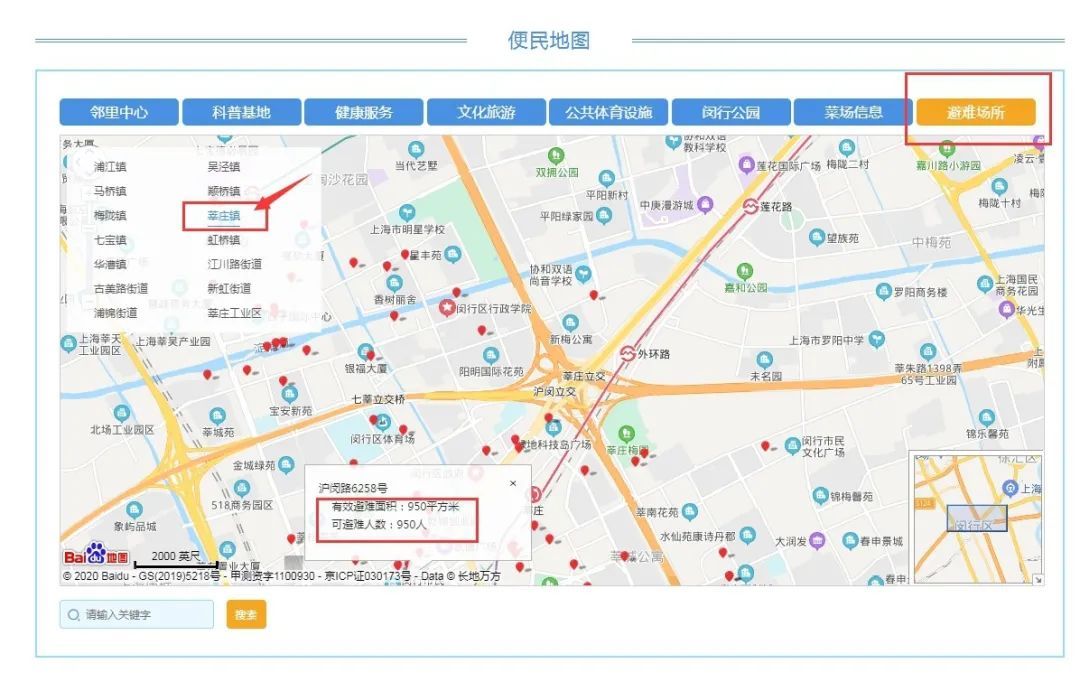Click the 莘南花苑 residence marker
The image size is (1080, 682).
pyautogui.click(x=689, y=511)
